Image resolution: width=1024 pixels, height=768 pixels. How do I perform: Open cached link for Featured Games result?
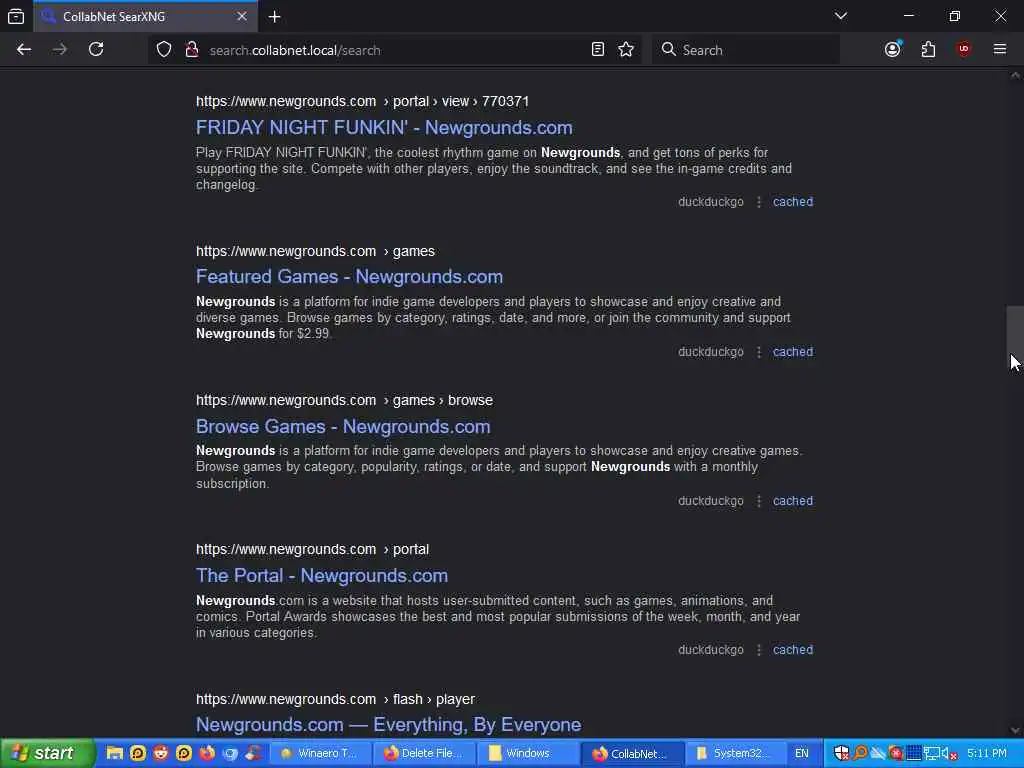point(793,351)
